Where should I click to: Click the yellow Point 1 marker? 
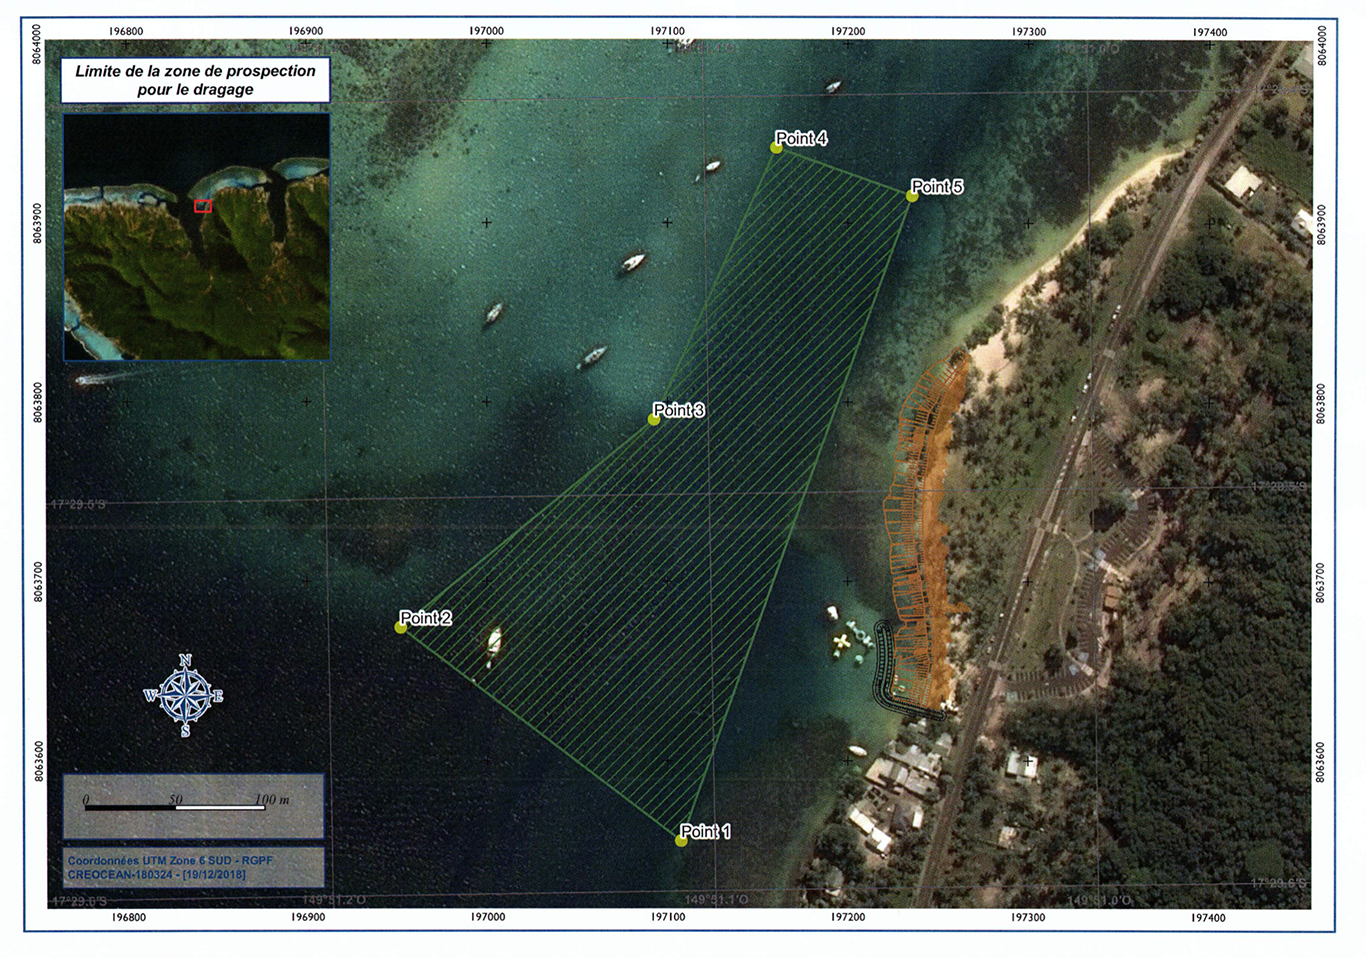681,841
